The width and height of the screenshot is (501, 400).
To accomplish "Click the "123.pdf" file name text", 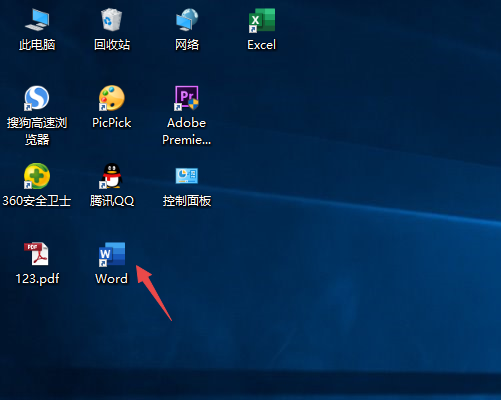I will point(37,279).
